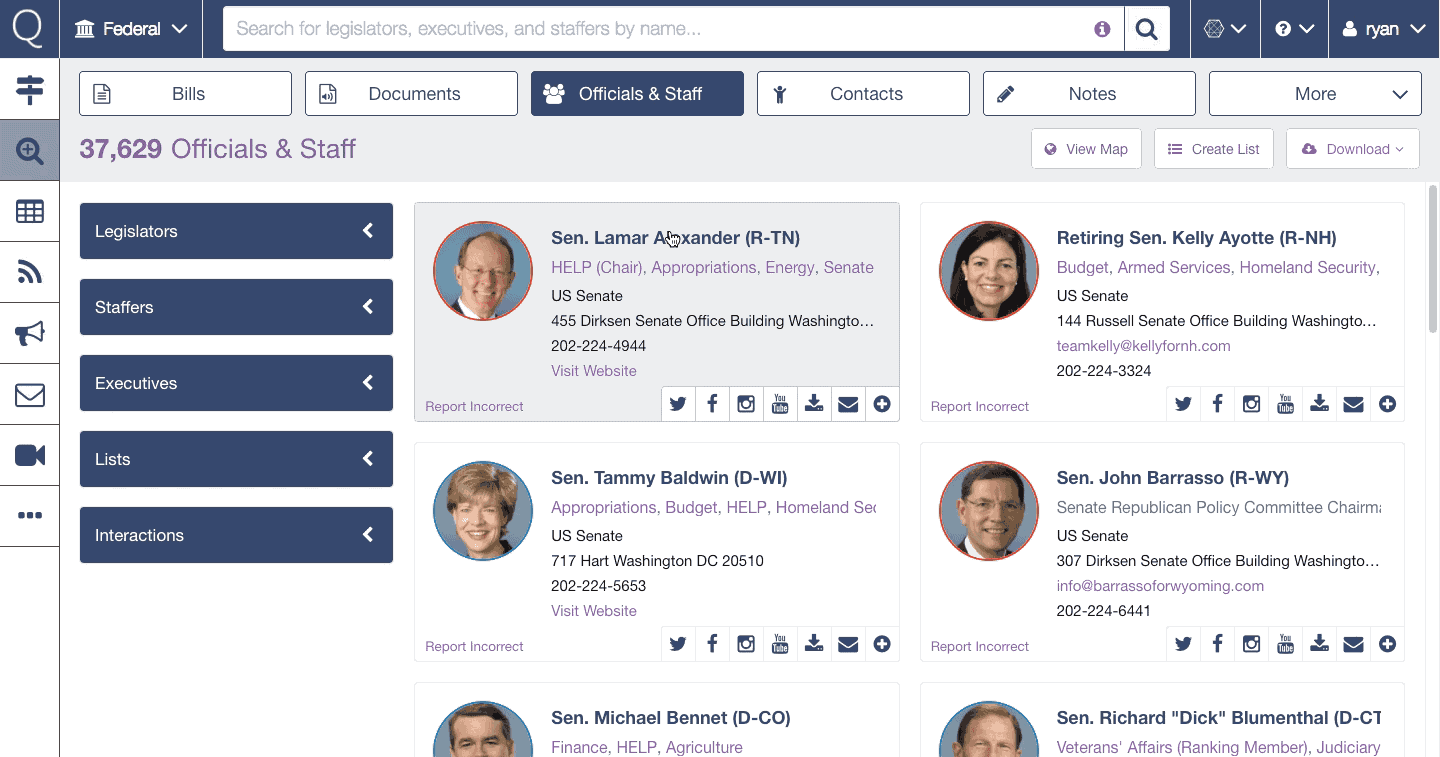The height and width of the screenshot is (757, 1440).
Task: Open the signpost dashboard sidebar icon
Action: coord(30,90)
